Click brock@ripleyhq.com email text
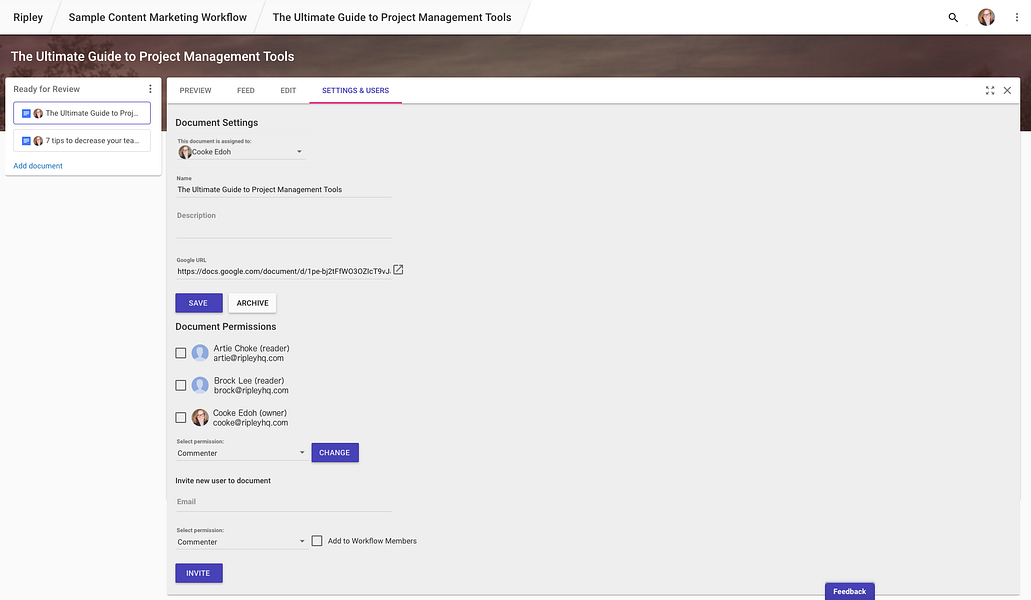Screen dimensions: 1031x600 coord(251,390)
